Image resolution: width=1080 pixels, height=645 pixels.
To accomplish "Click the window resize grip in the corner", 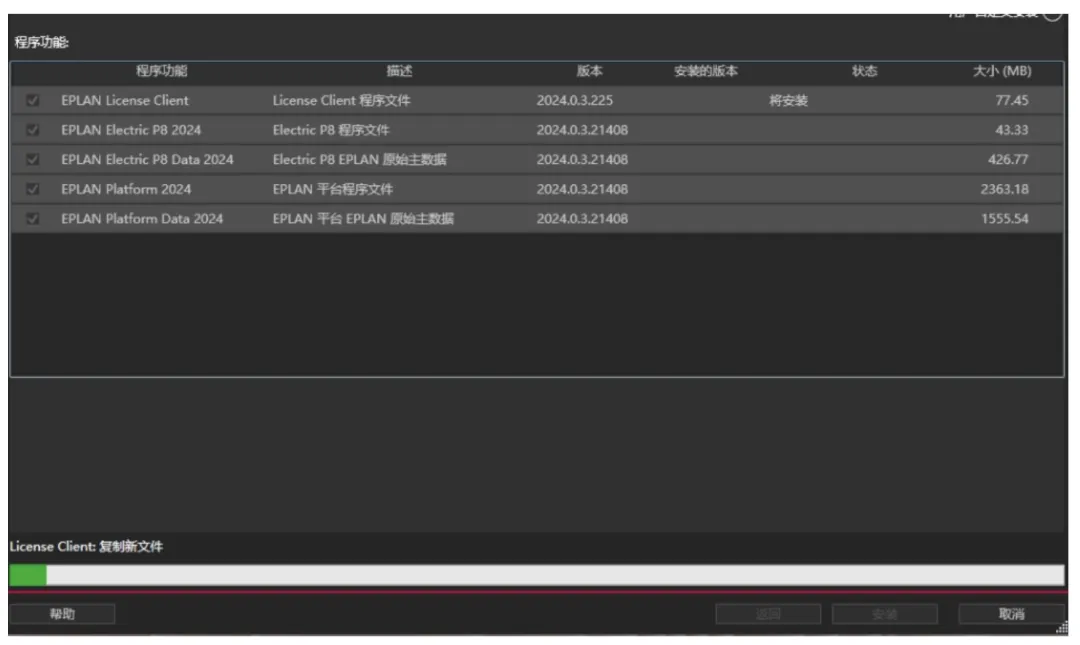I will click(x=1061, y=628).
